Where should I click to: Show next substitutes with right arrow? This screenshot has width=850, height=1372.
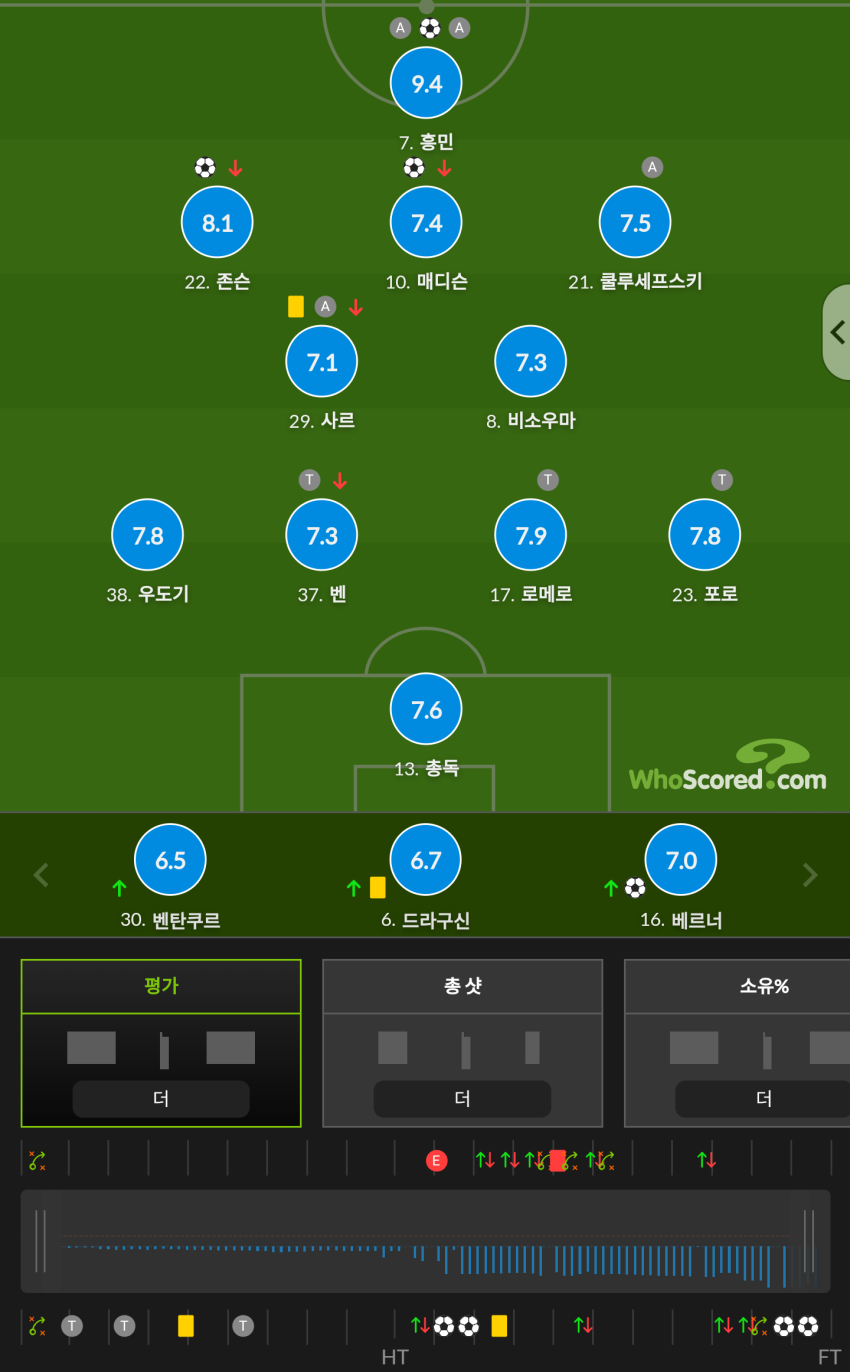(x=810, y=875)
